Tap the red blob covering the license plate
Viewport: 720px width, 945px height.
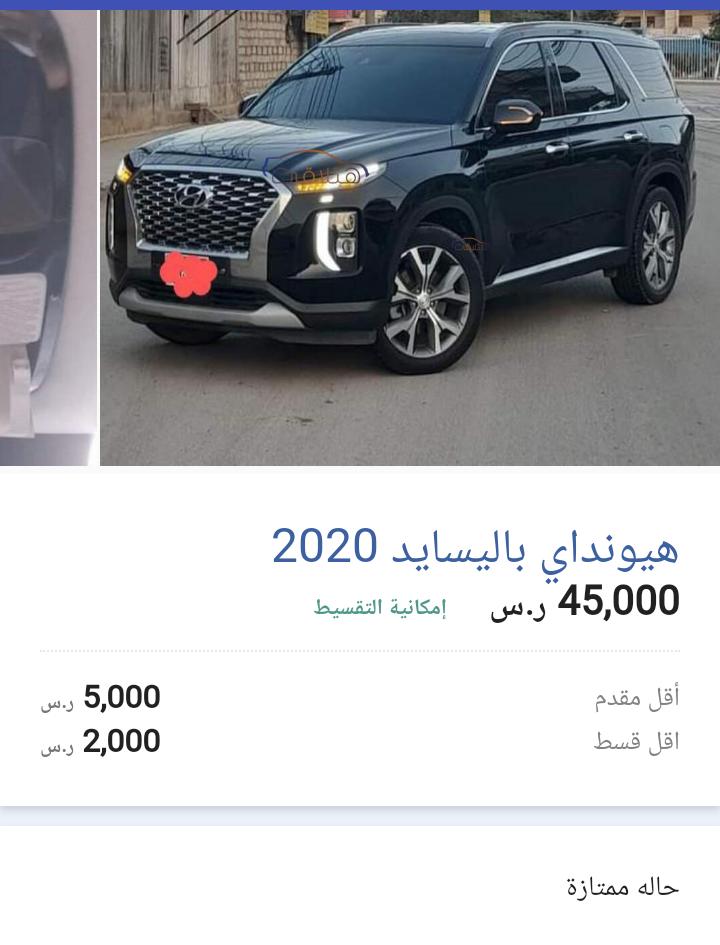188,274
